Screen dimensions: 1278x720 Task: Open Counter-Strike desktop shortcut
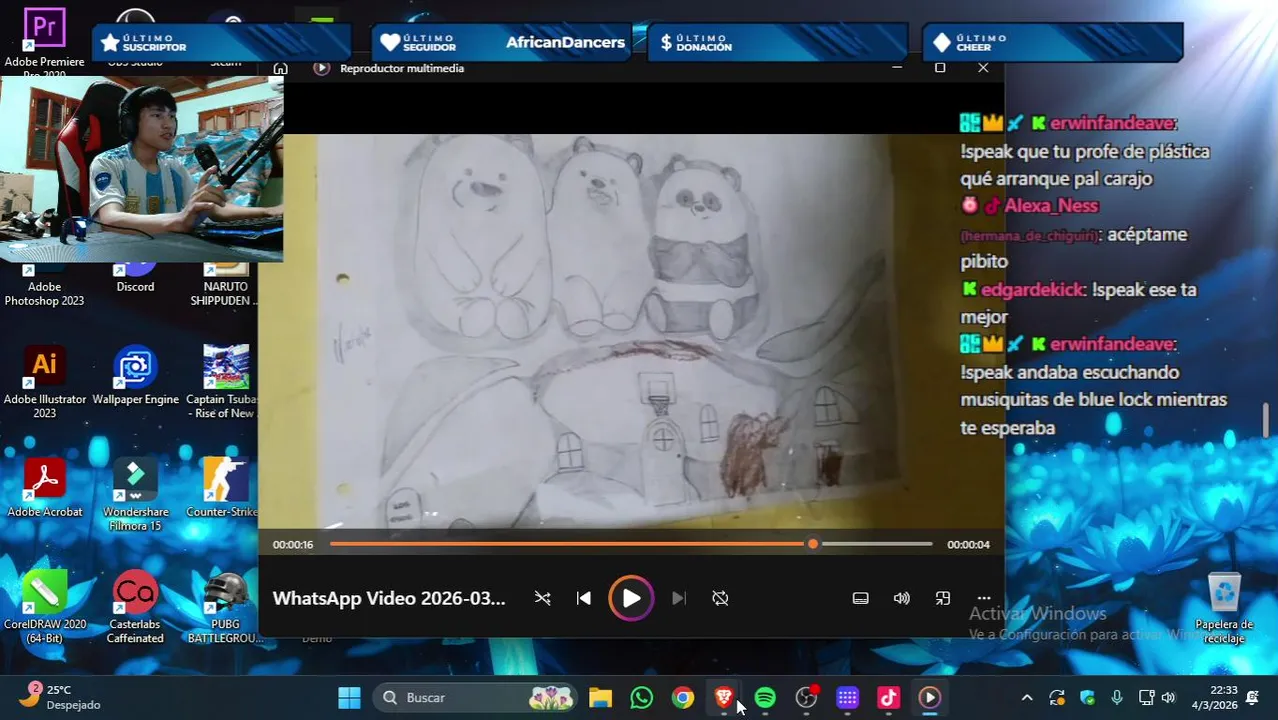click(224, 489)
